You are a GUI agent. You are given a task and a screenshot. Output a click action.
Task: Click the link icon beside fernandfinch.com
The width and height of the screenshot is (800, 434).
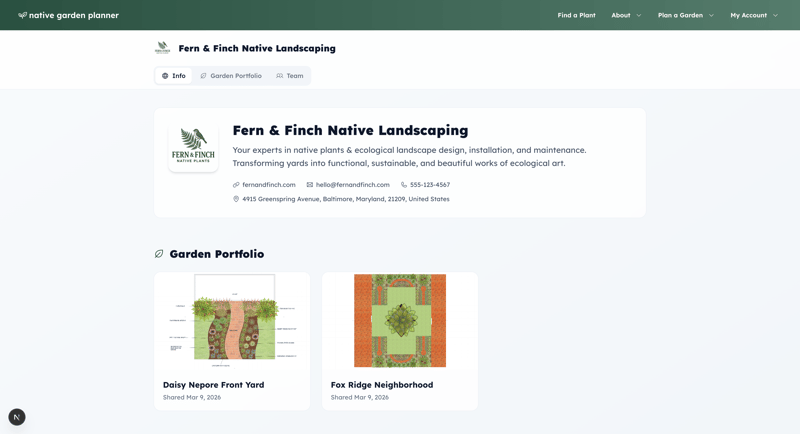236,185
